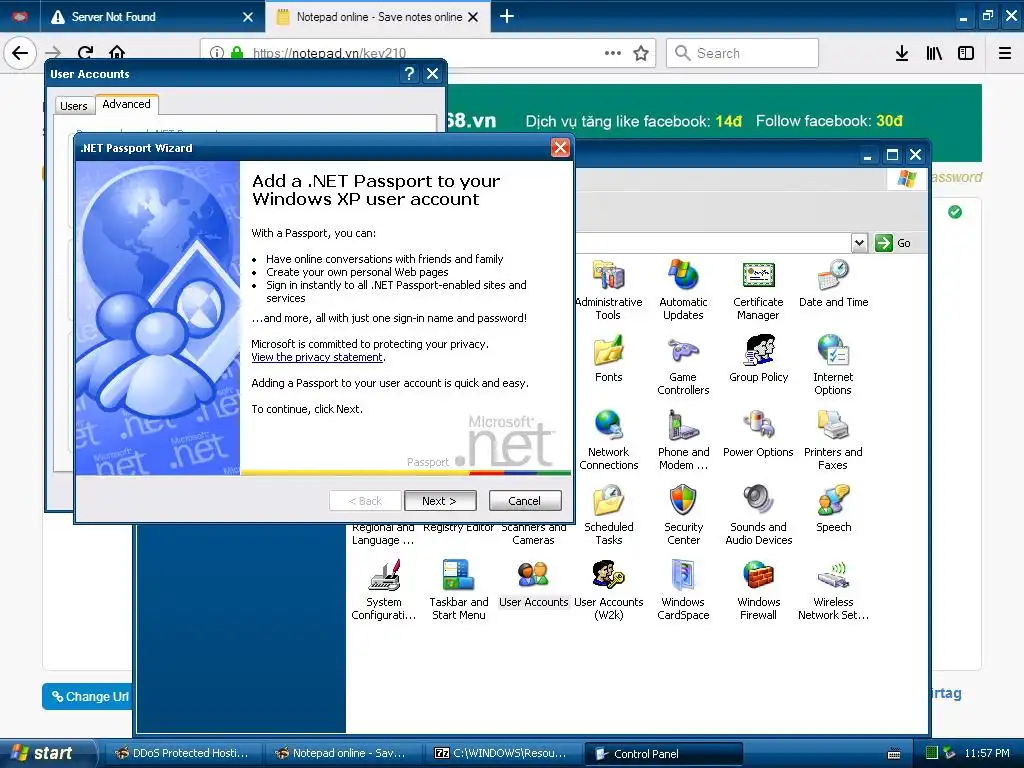
Task: Open Security Center icon
Action: [683, 515]
